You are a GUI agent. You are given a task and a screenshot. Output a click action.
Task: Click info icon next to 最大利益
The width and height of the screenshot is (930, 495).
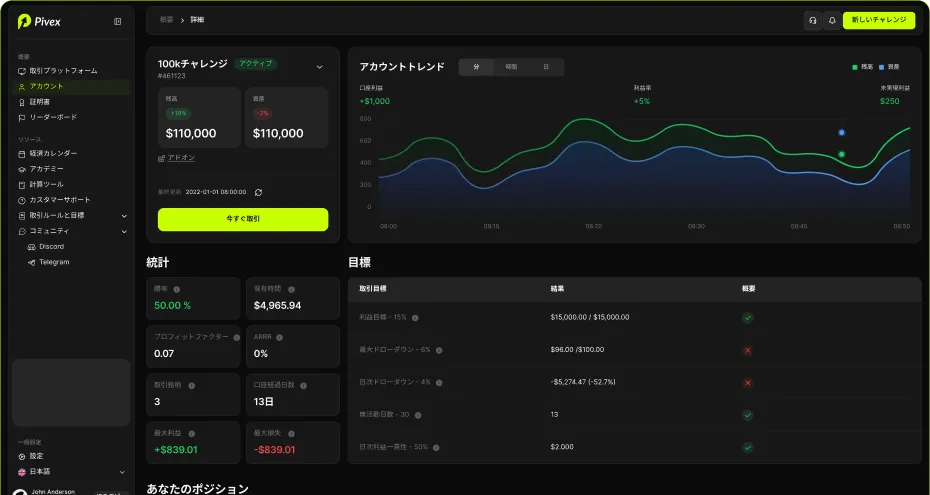coord(192,434)
